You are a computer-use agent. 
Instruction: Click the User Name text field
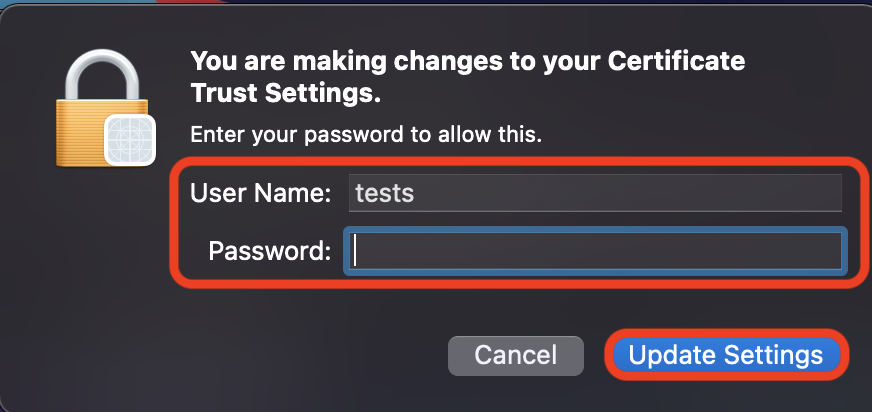594,193
